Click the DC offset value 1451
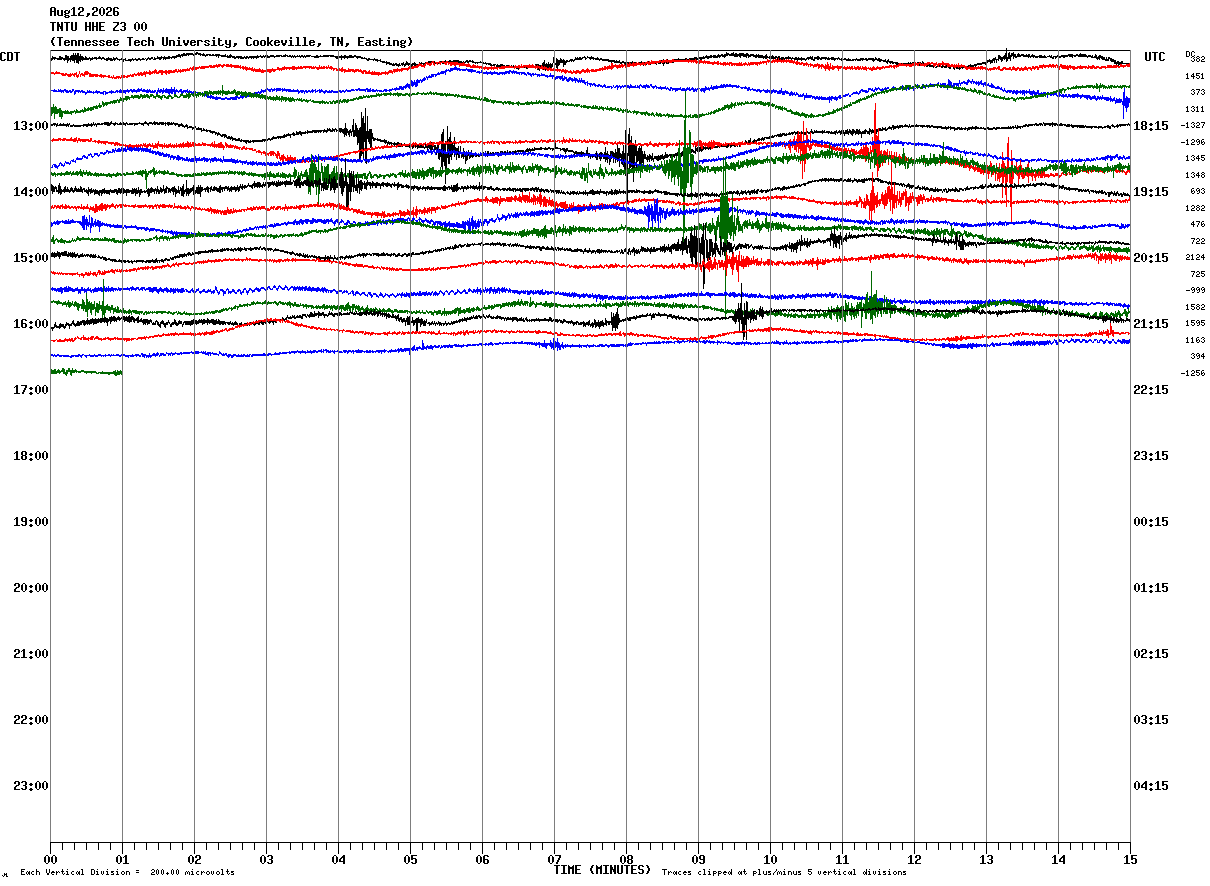This screenshot has height=886, width=1210. pos(1195,76)
